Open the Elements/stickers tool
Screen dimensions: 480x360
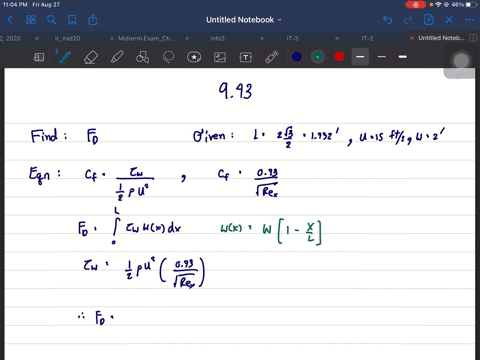click(x=194, y=57)
